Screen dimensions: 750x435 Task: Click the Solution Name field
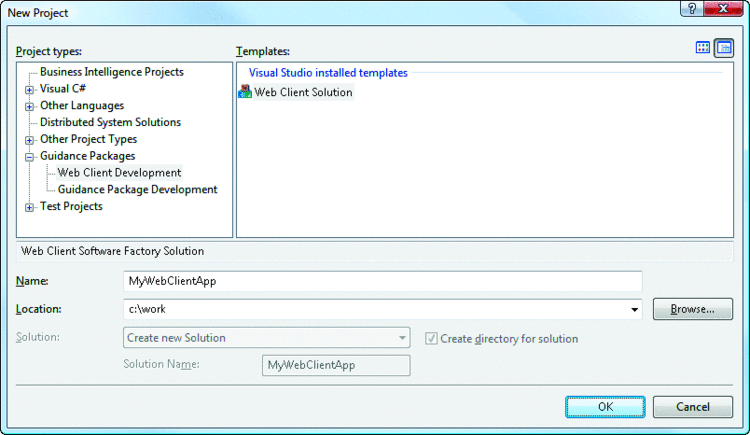336,365
